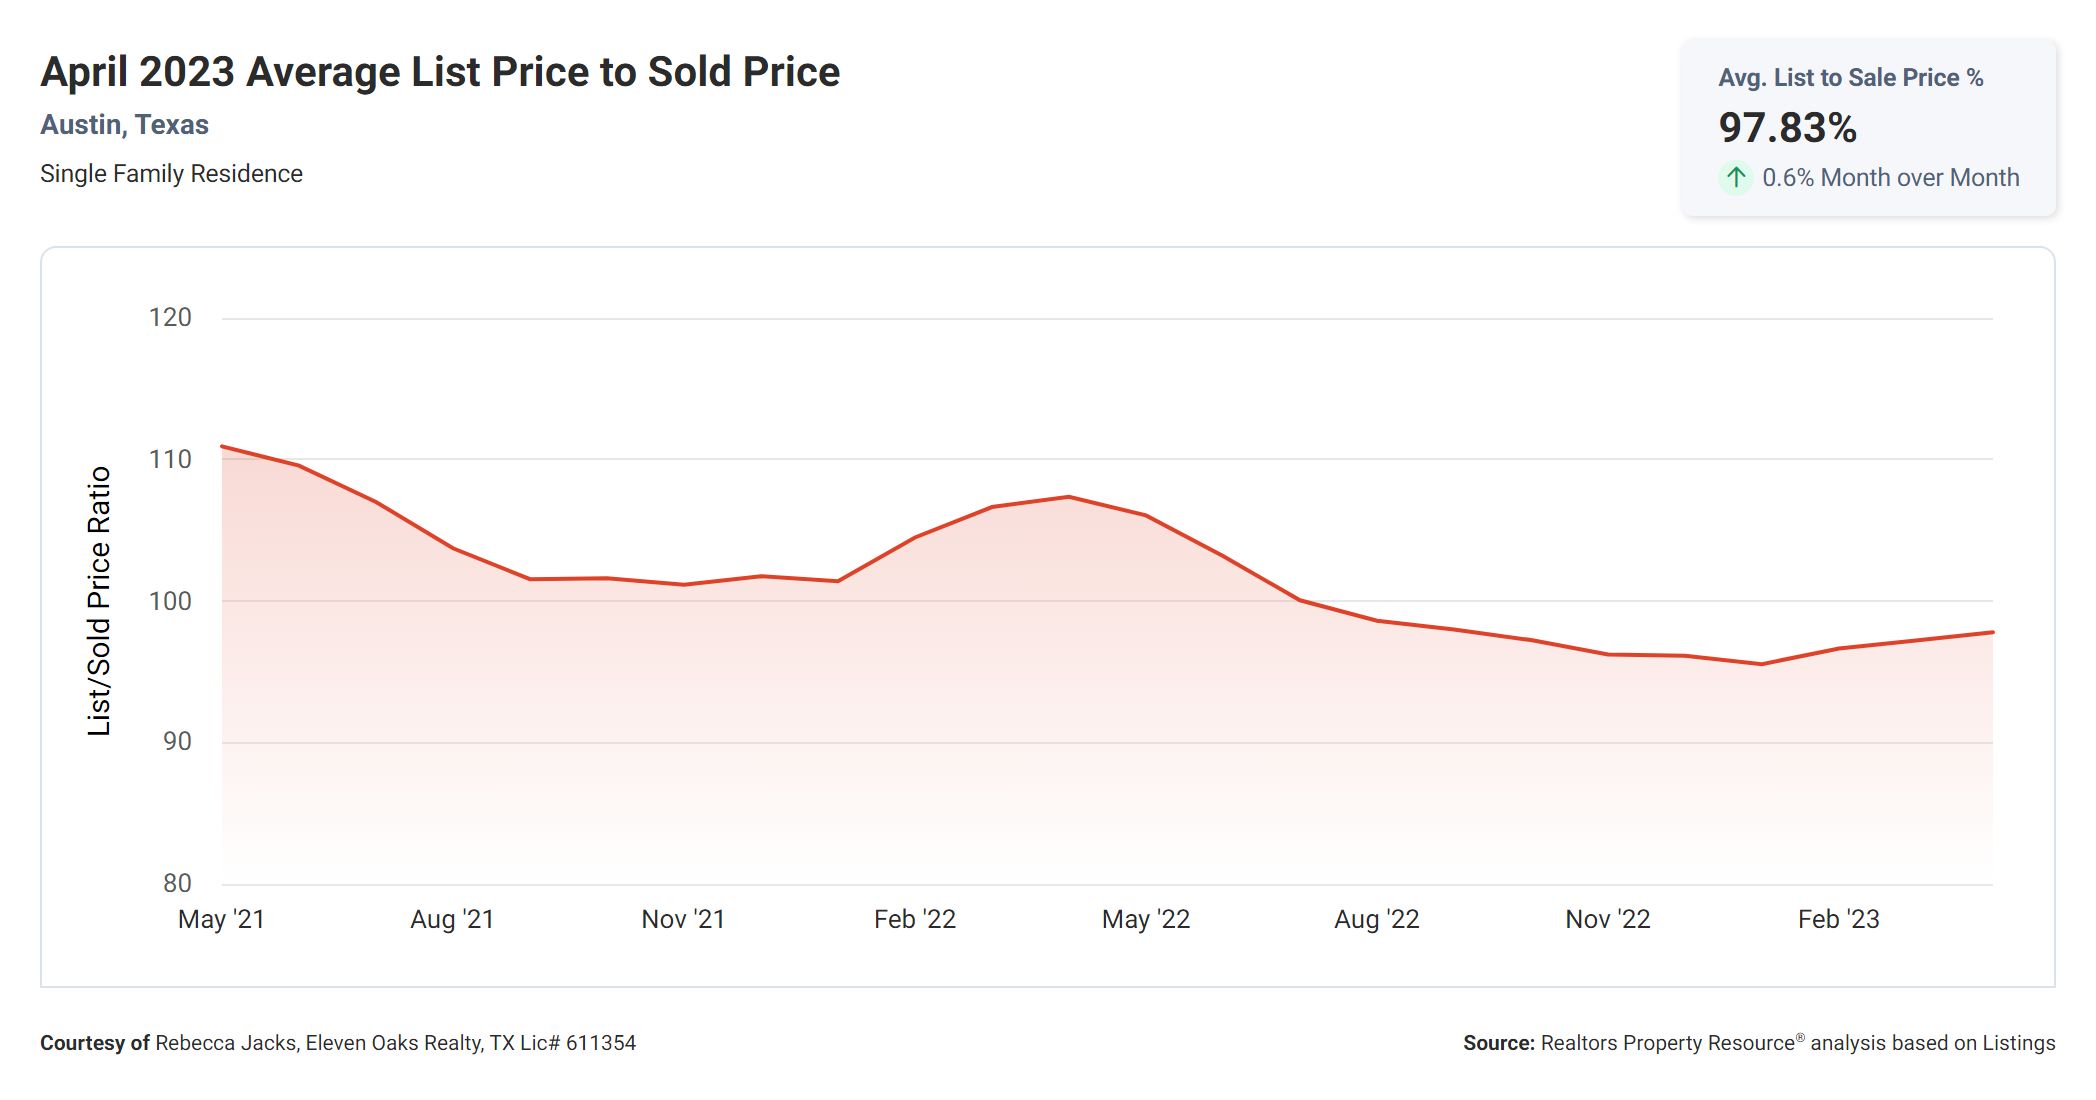Click the 120 y-axis value
The height and width of the screenshot is (1100, 2096).
pos(170,318)
